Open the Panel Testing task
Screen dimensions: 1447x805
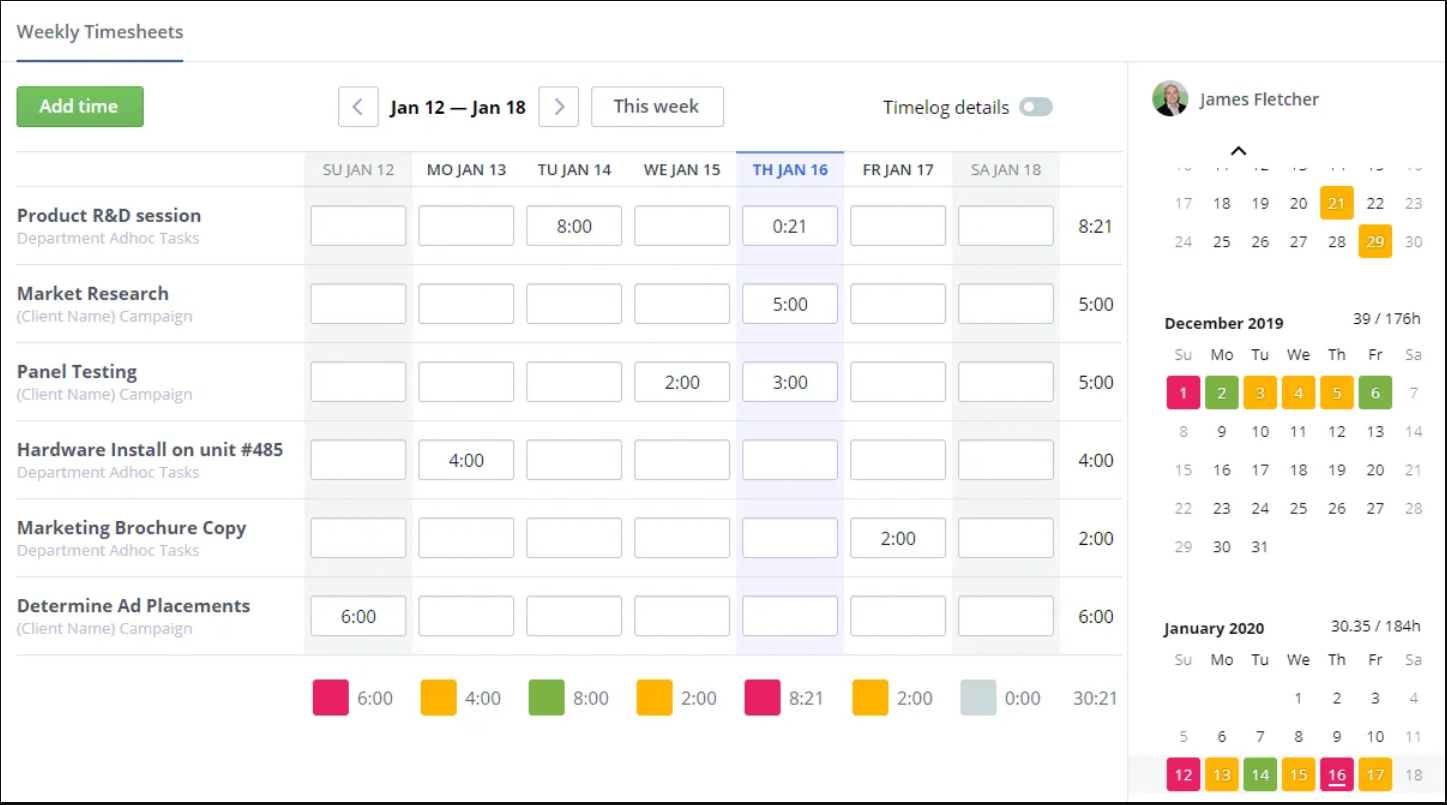(x=77, y=371)
